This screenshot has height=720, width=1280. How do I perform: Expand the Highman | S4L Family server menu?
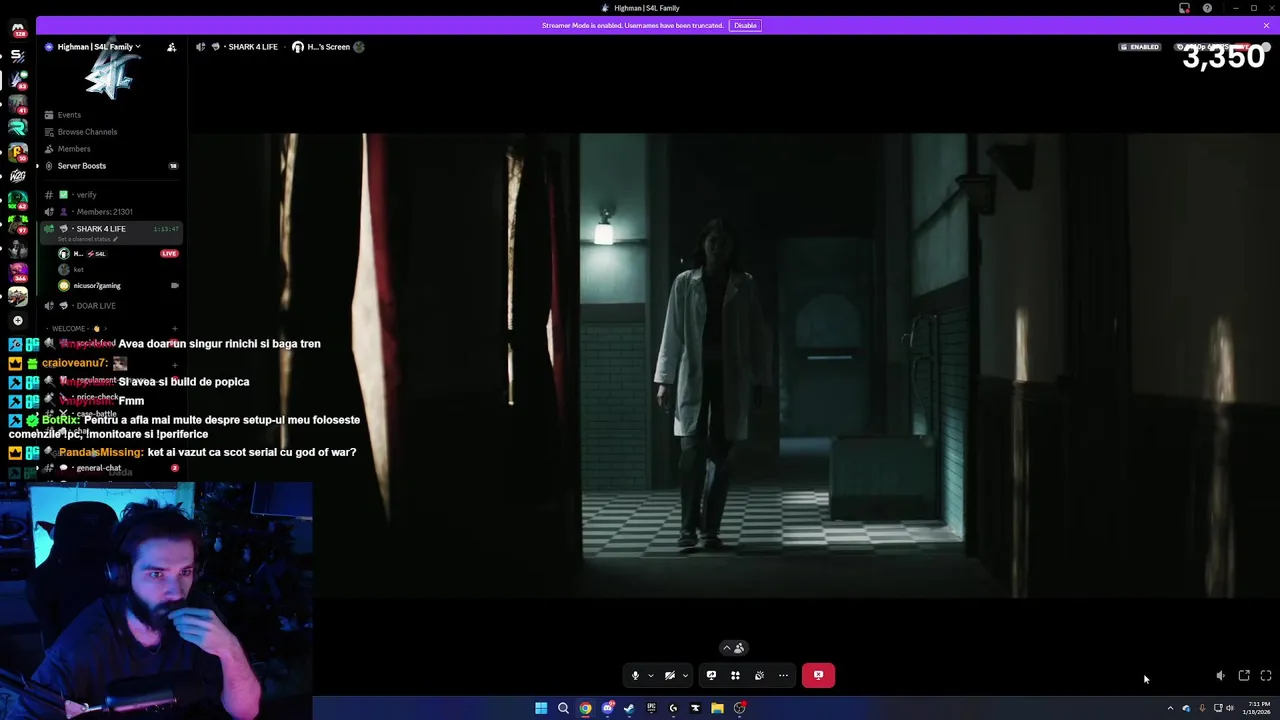(x=98, y=47)
